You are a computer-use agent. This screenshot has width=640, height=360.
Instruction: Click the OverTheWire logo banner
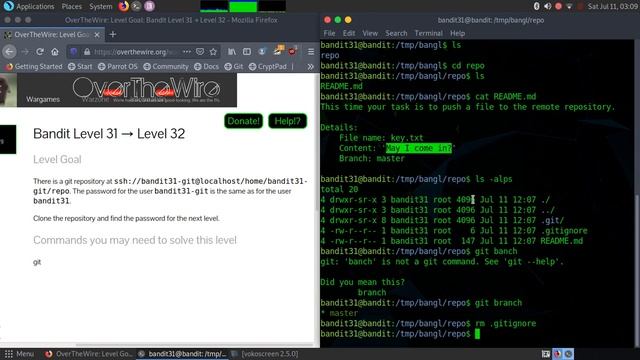pos(146,89)
